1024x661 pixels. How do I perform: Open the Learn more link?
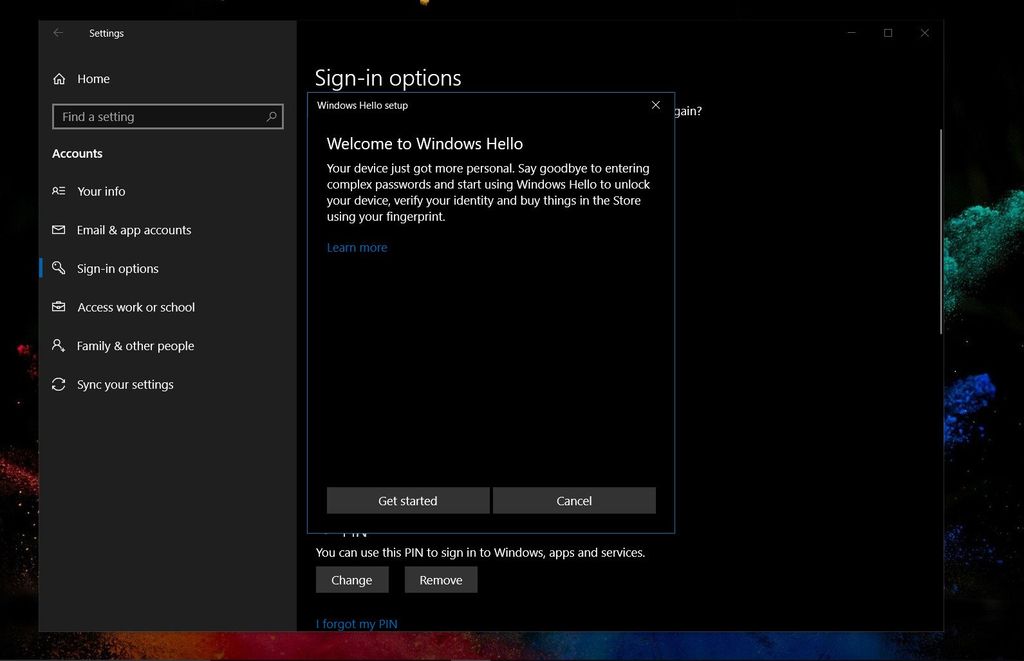tap(356, 247)
